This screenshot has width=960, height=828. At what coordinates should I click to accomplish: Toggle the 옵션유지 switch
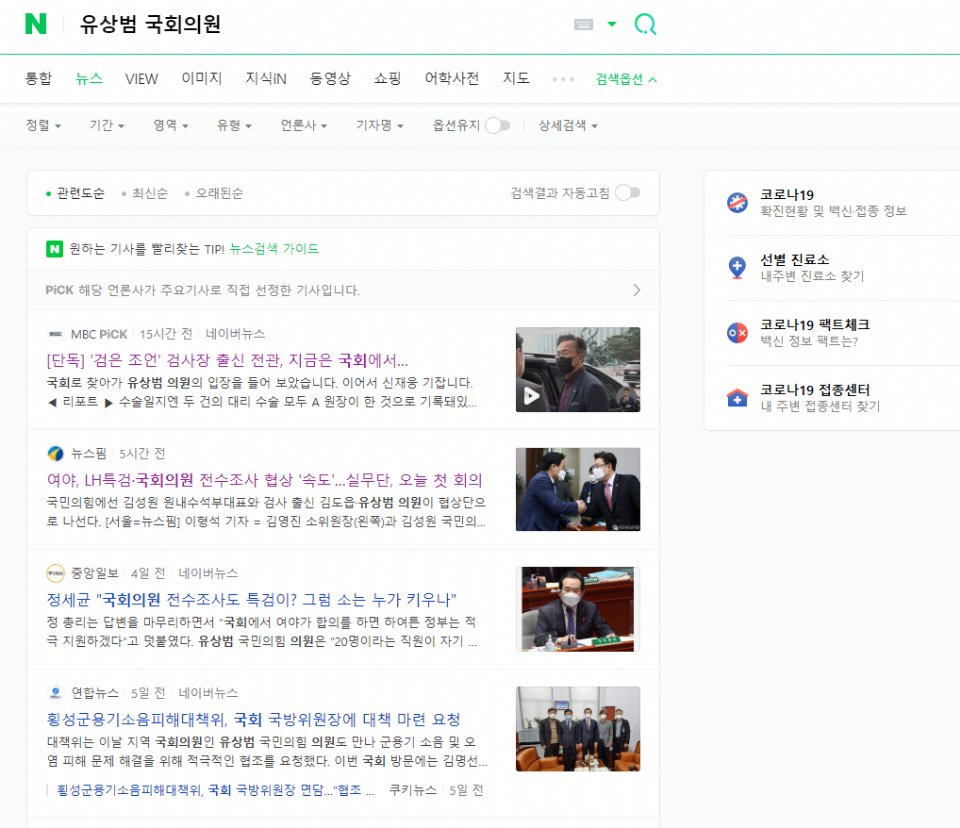pyautogui.click(x=497, y=126)
